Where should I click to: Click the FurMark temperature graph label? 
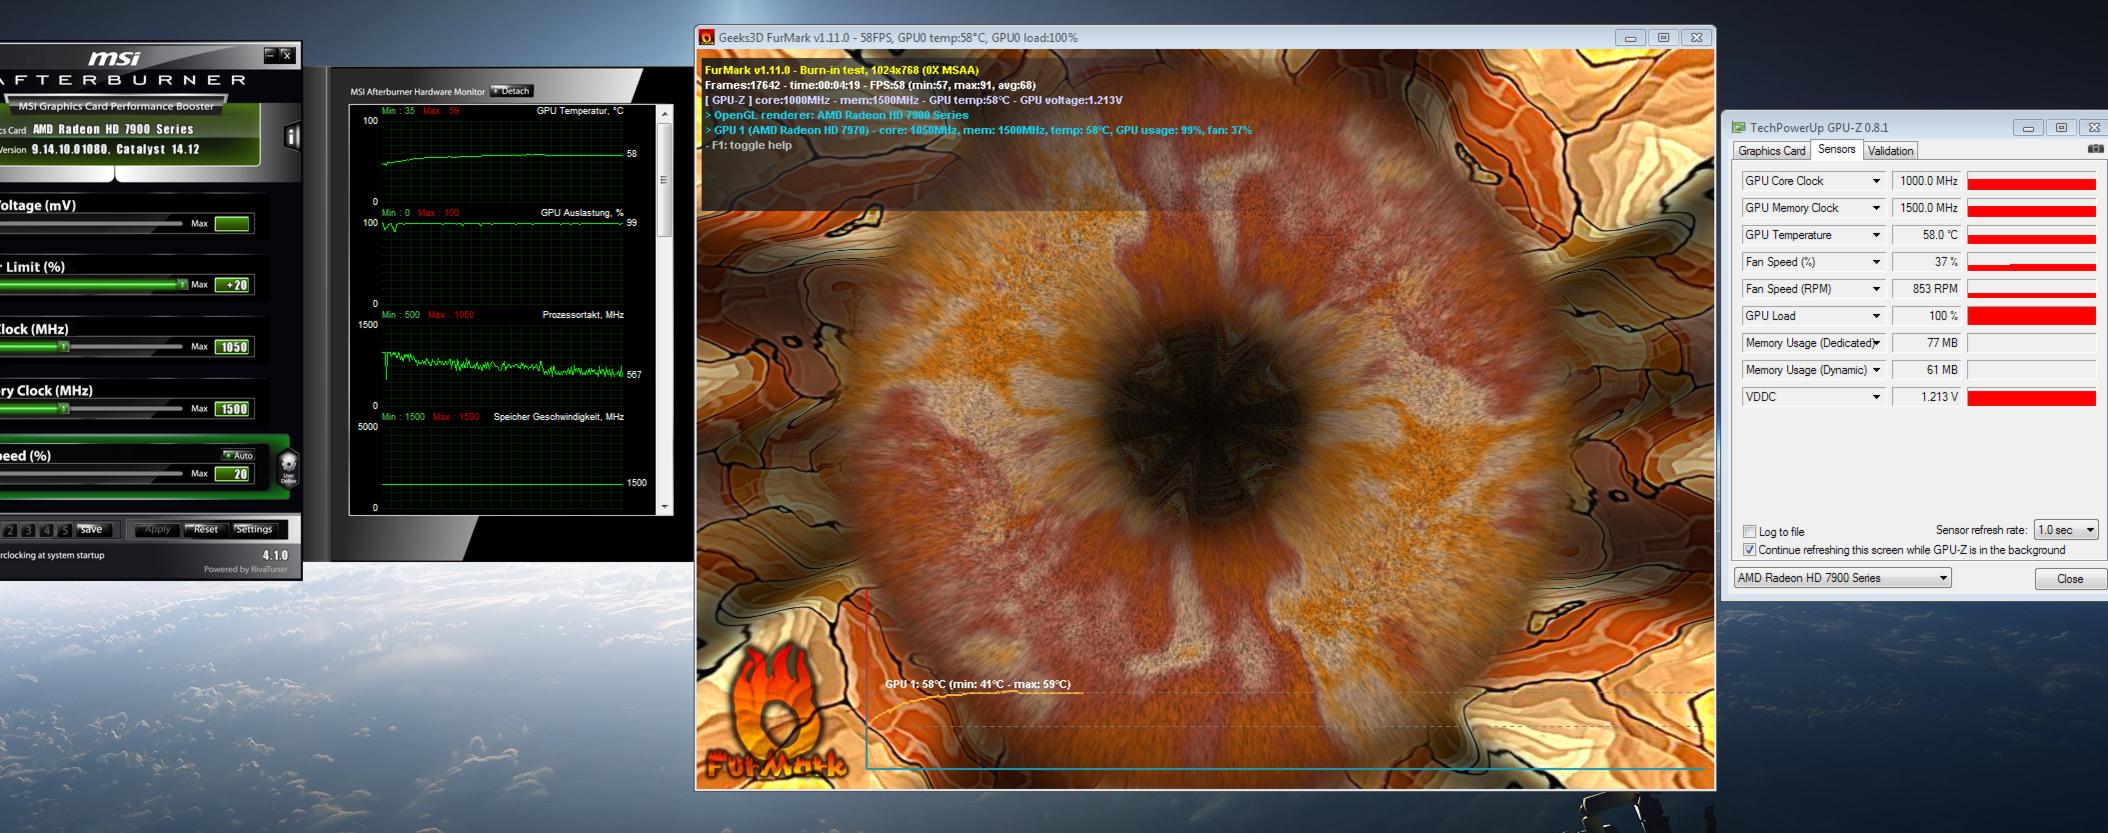(977, 684)
